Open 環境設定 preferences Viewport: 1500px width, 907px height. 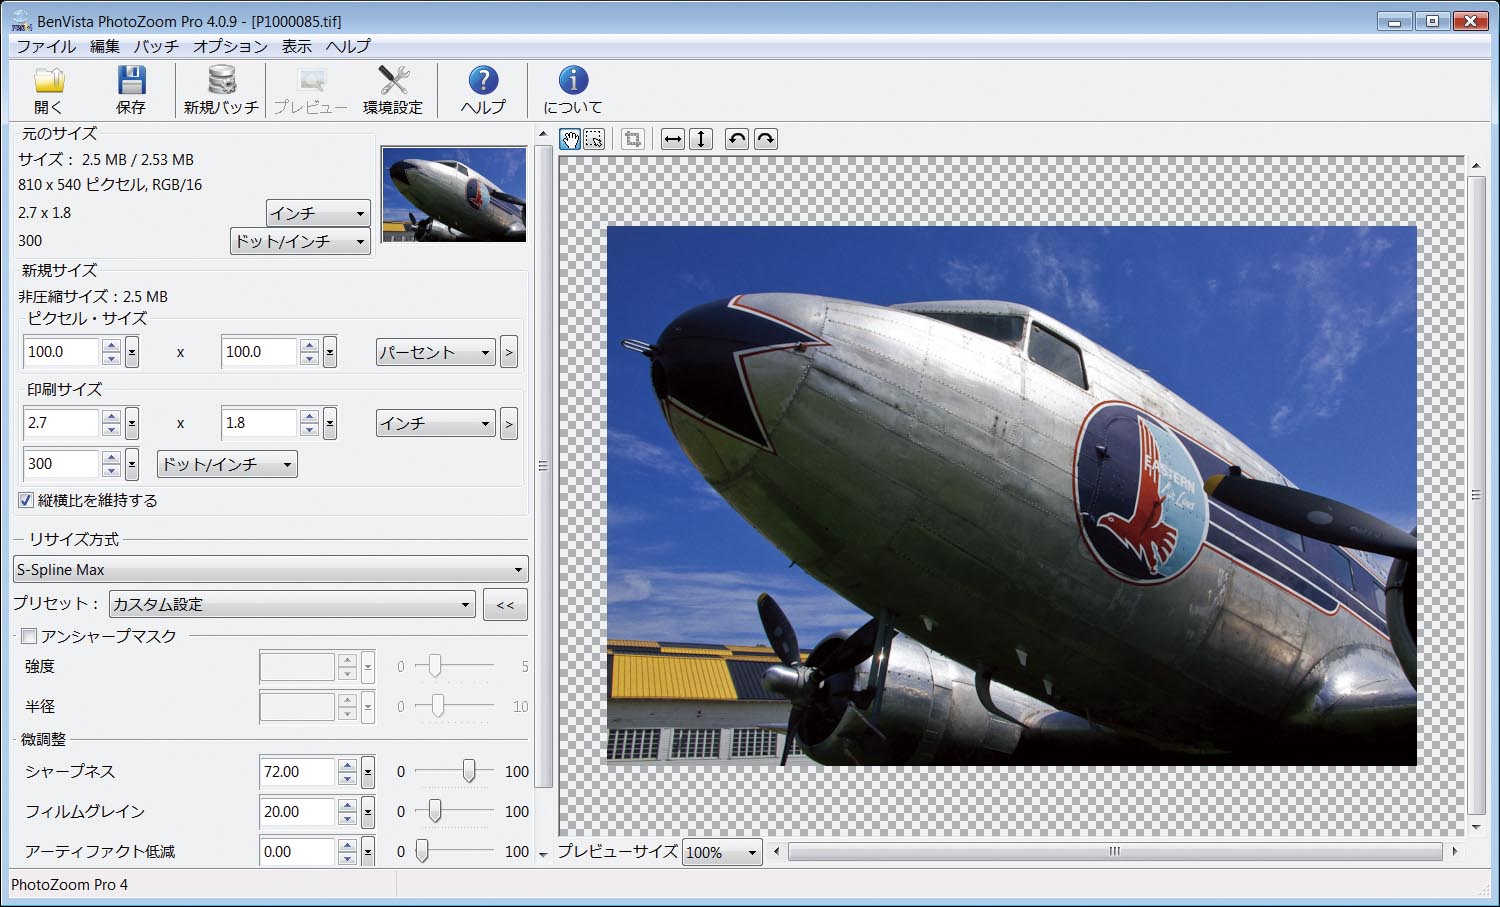click(394, 90)
